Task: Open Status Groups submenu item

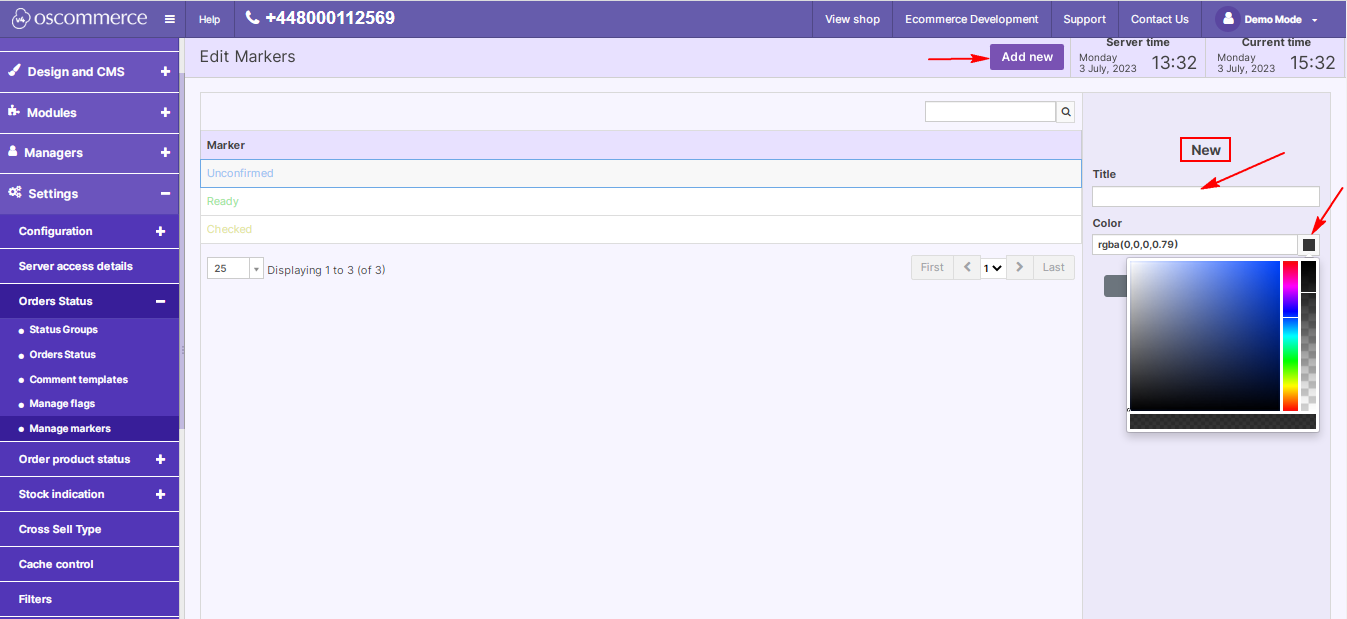Action: pos(63,330)
